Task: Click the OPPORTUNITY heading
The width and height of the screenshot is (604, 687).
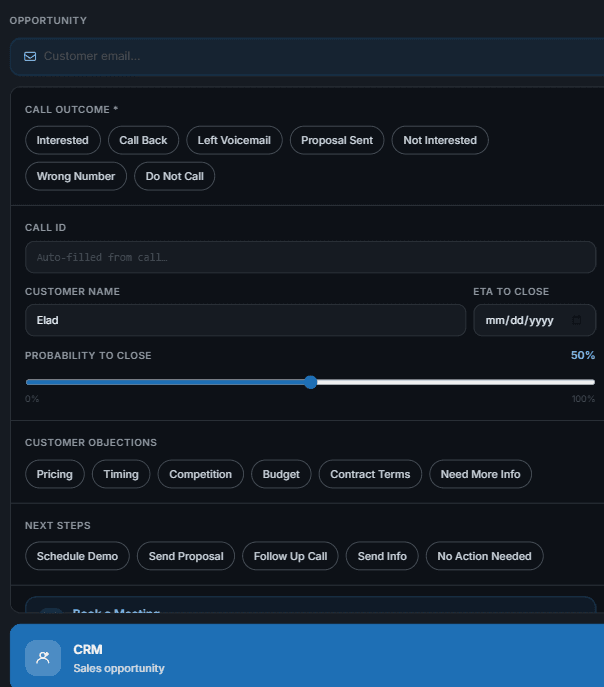Action: [x=48, y=21]
